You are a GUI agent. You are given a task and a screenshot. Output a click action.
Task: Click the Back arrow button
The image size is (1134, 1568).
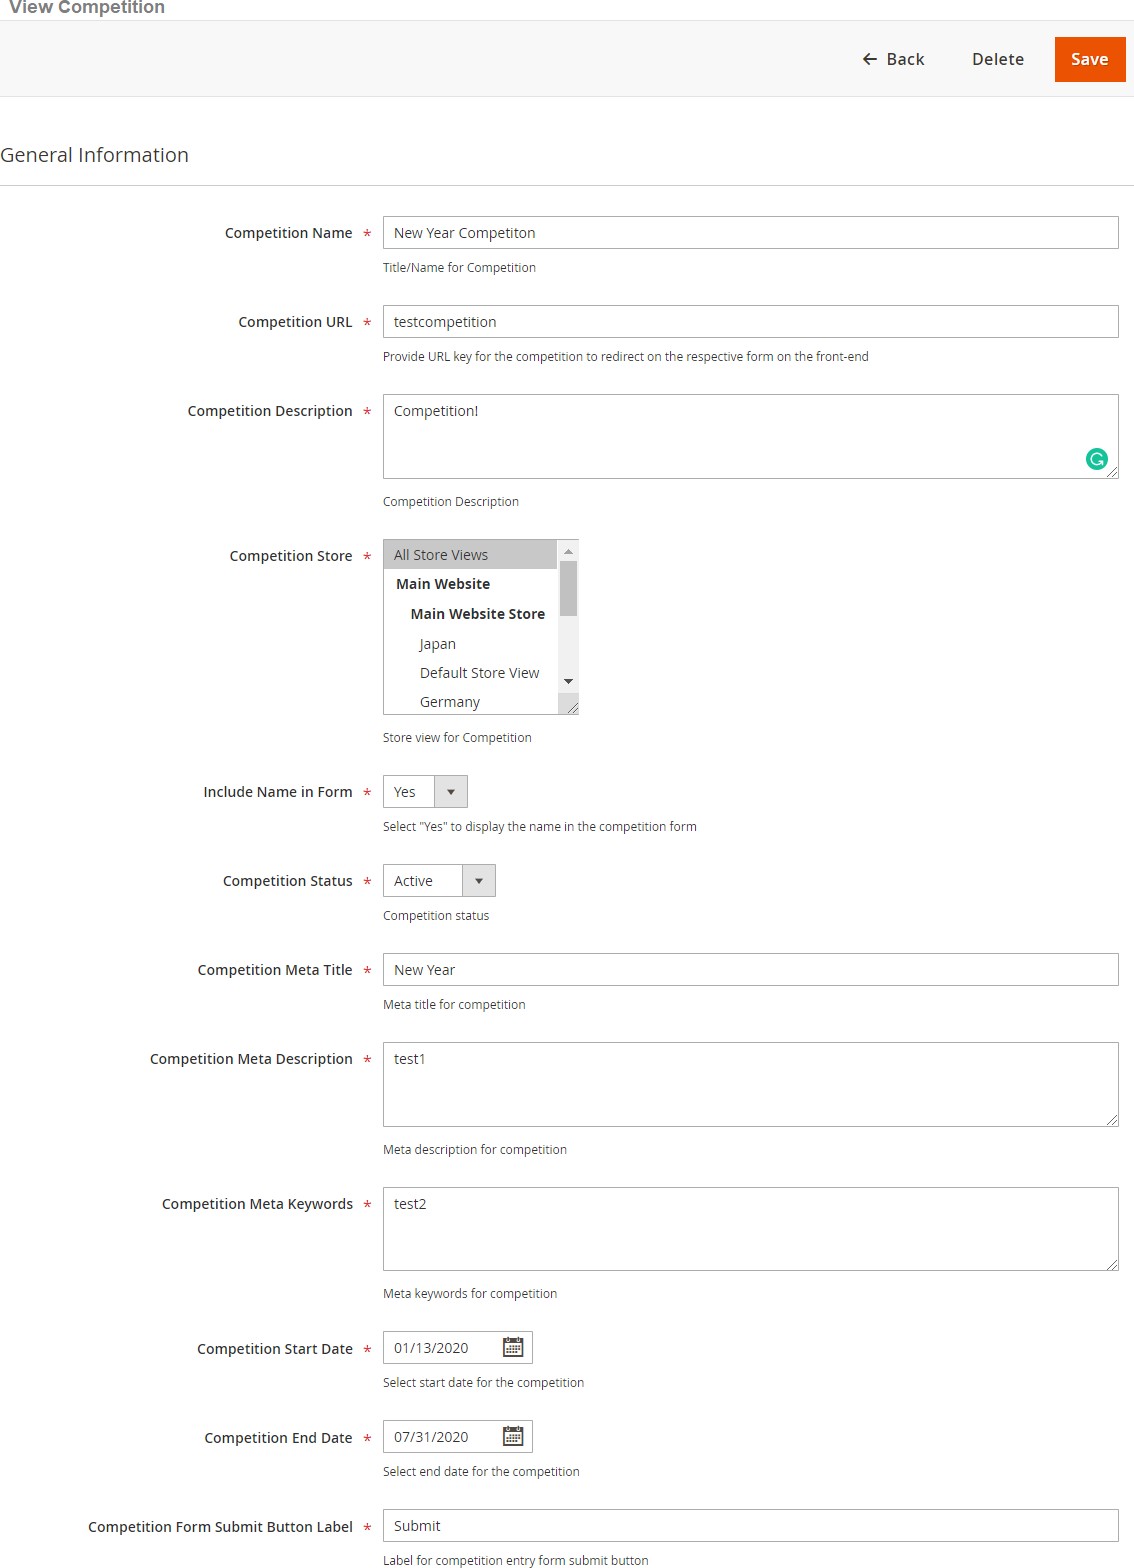(x=893, y=59)
